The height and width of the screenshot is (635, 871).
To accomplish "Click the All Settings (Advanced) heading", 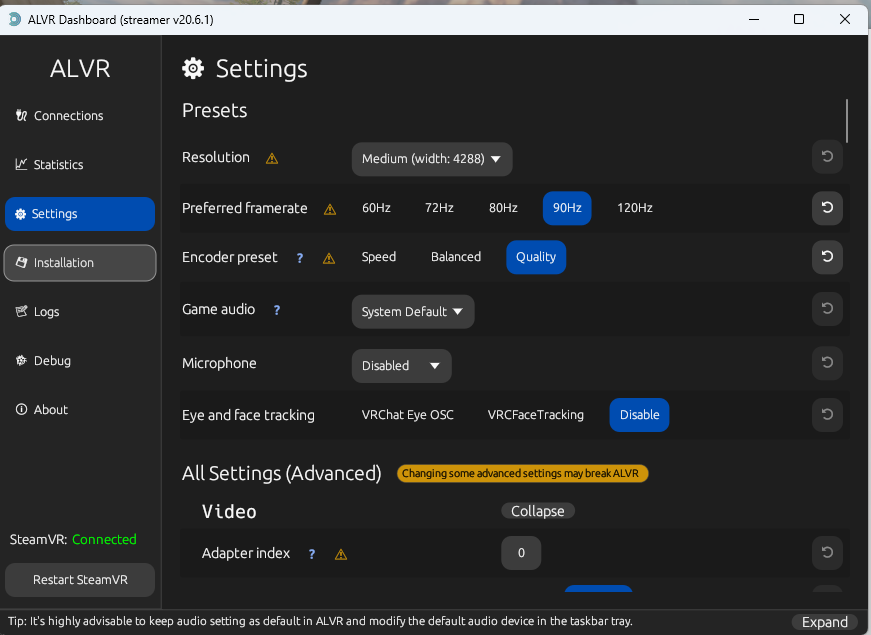I will 282,473.
